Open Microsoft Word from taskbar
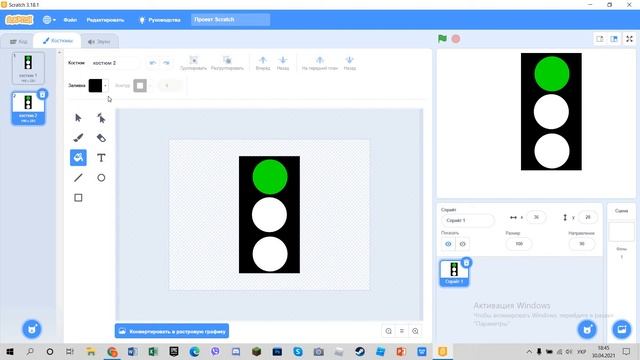 (x=133, y=351)
